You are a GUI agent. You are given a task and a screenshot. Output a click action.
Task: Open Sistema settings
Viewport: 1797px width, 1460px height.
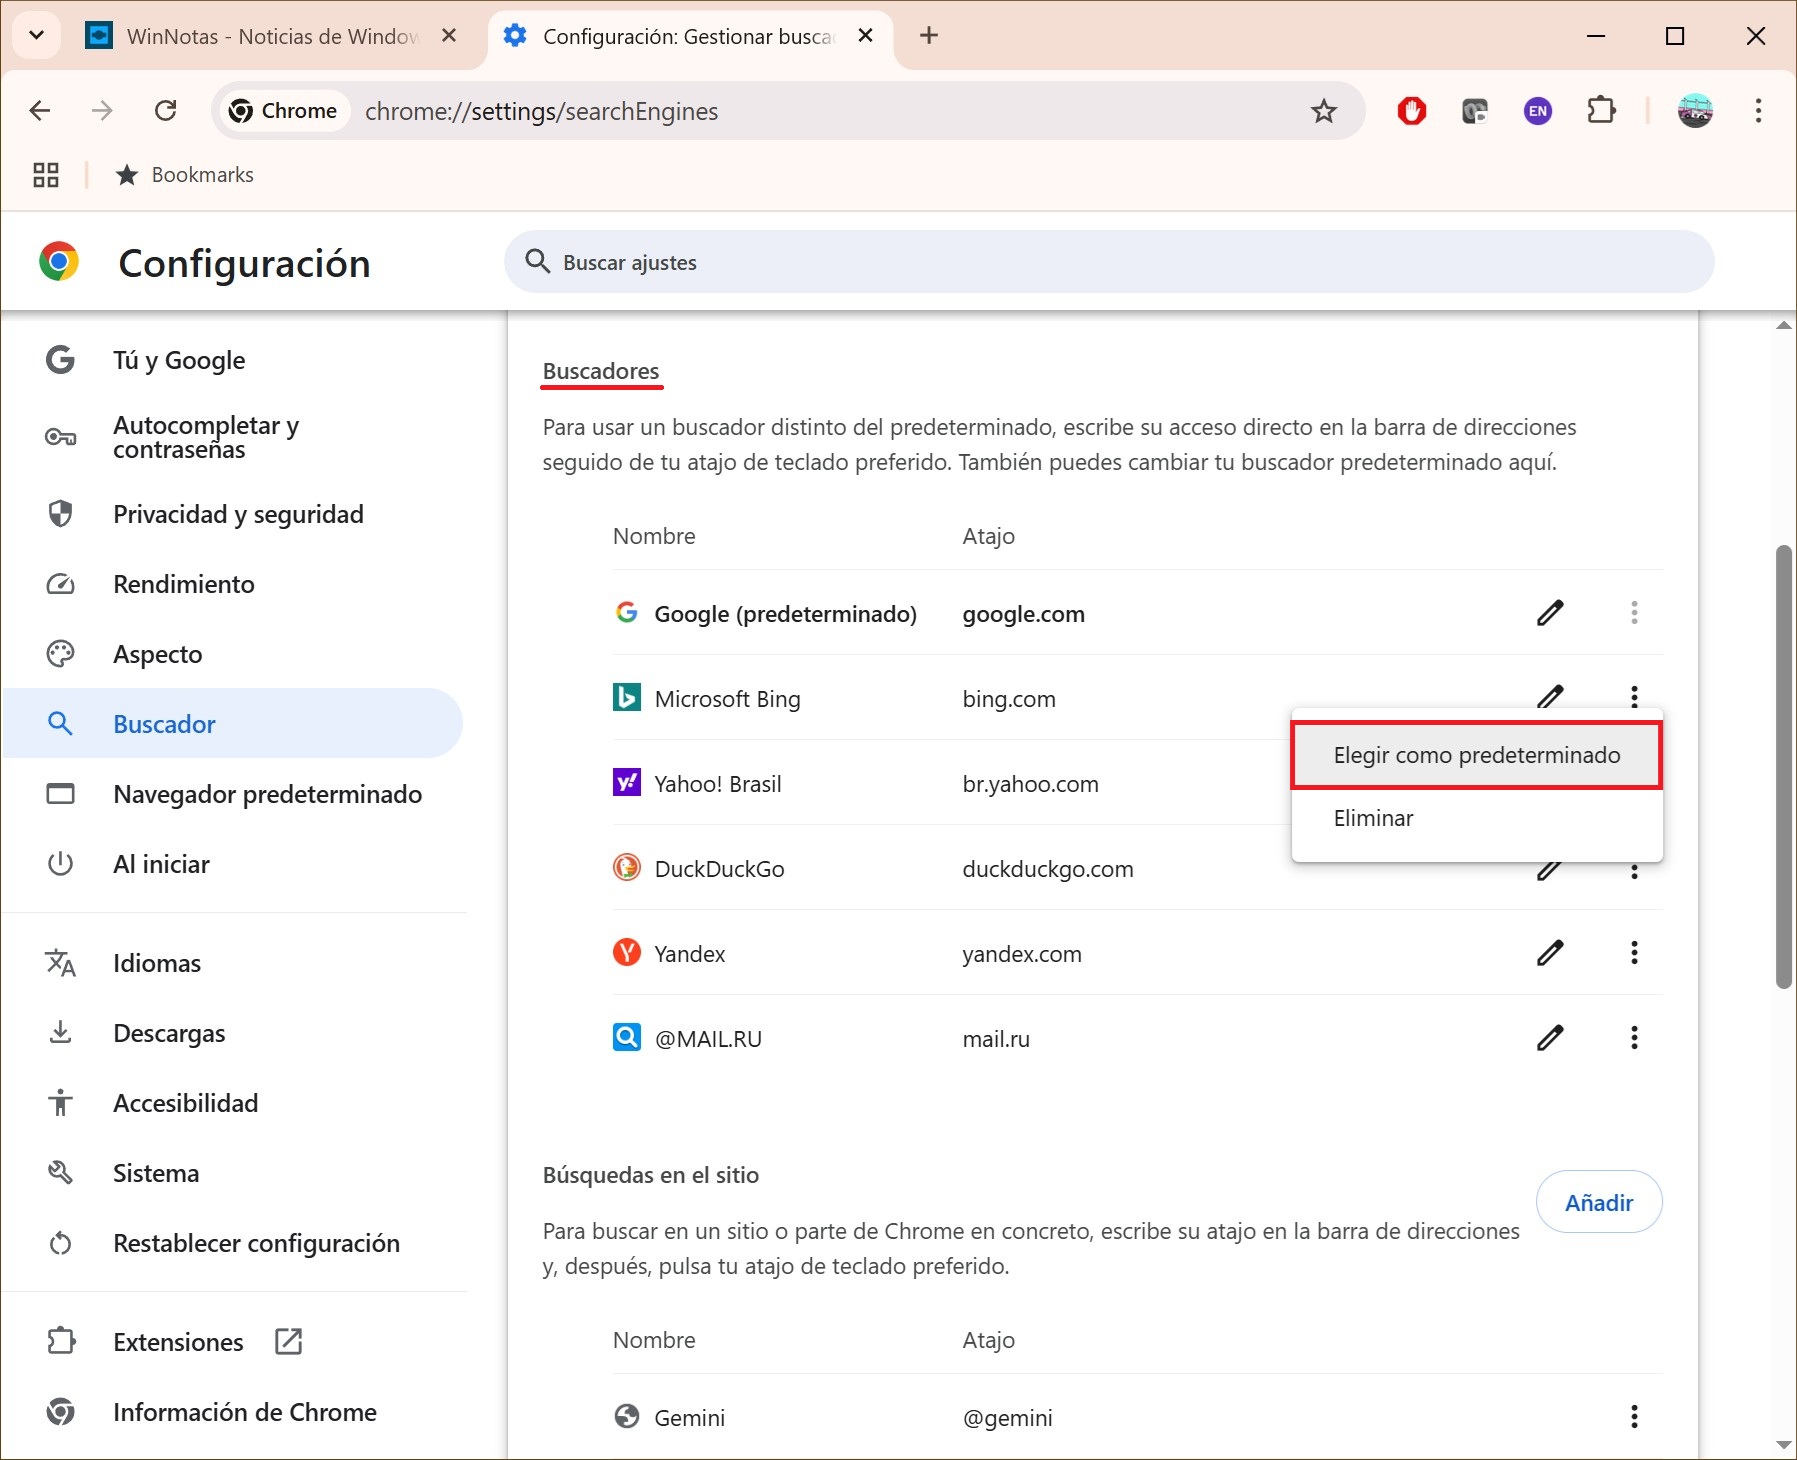tap(234, 1173)
